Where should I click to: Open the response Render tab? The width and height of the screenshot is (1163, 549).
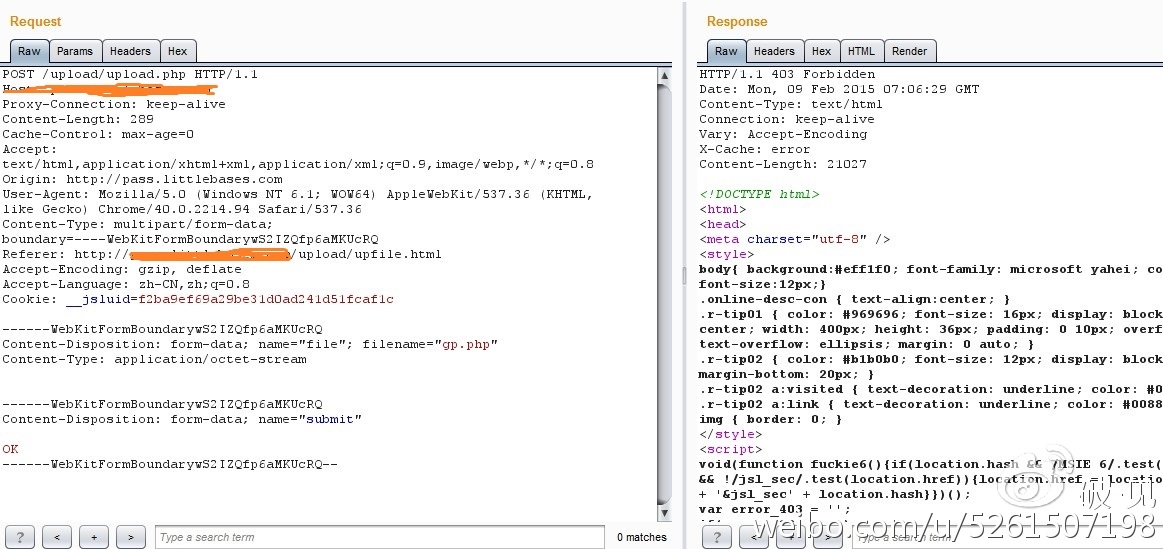coord(909,51)
